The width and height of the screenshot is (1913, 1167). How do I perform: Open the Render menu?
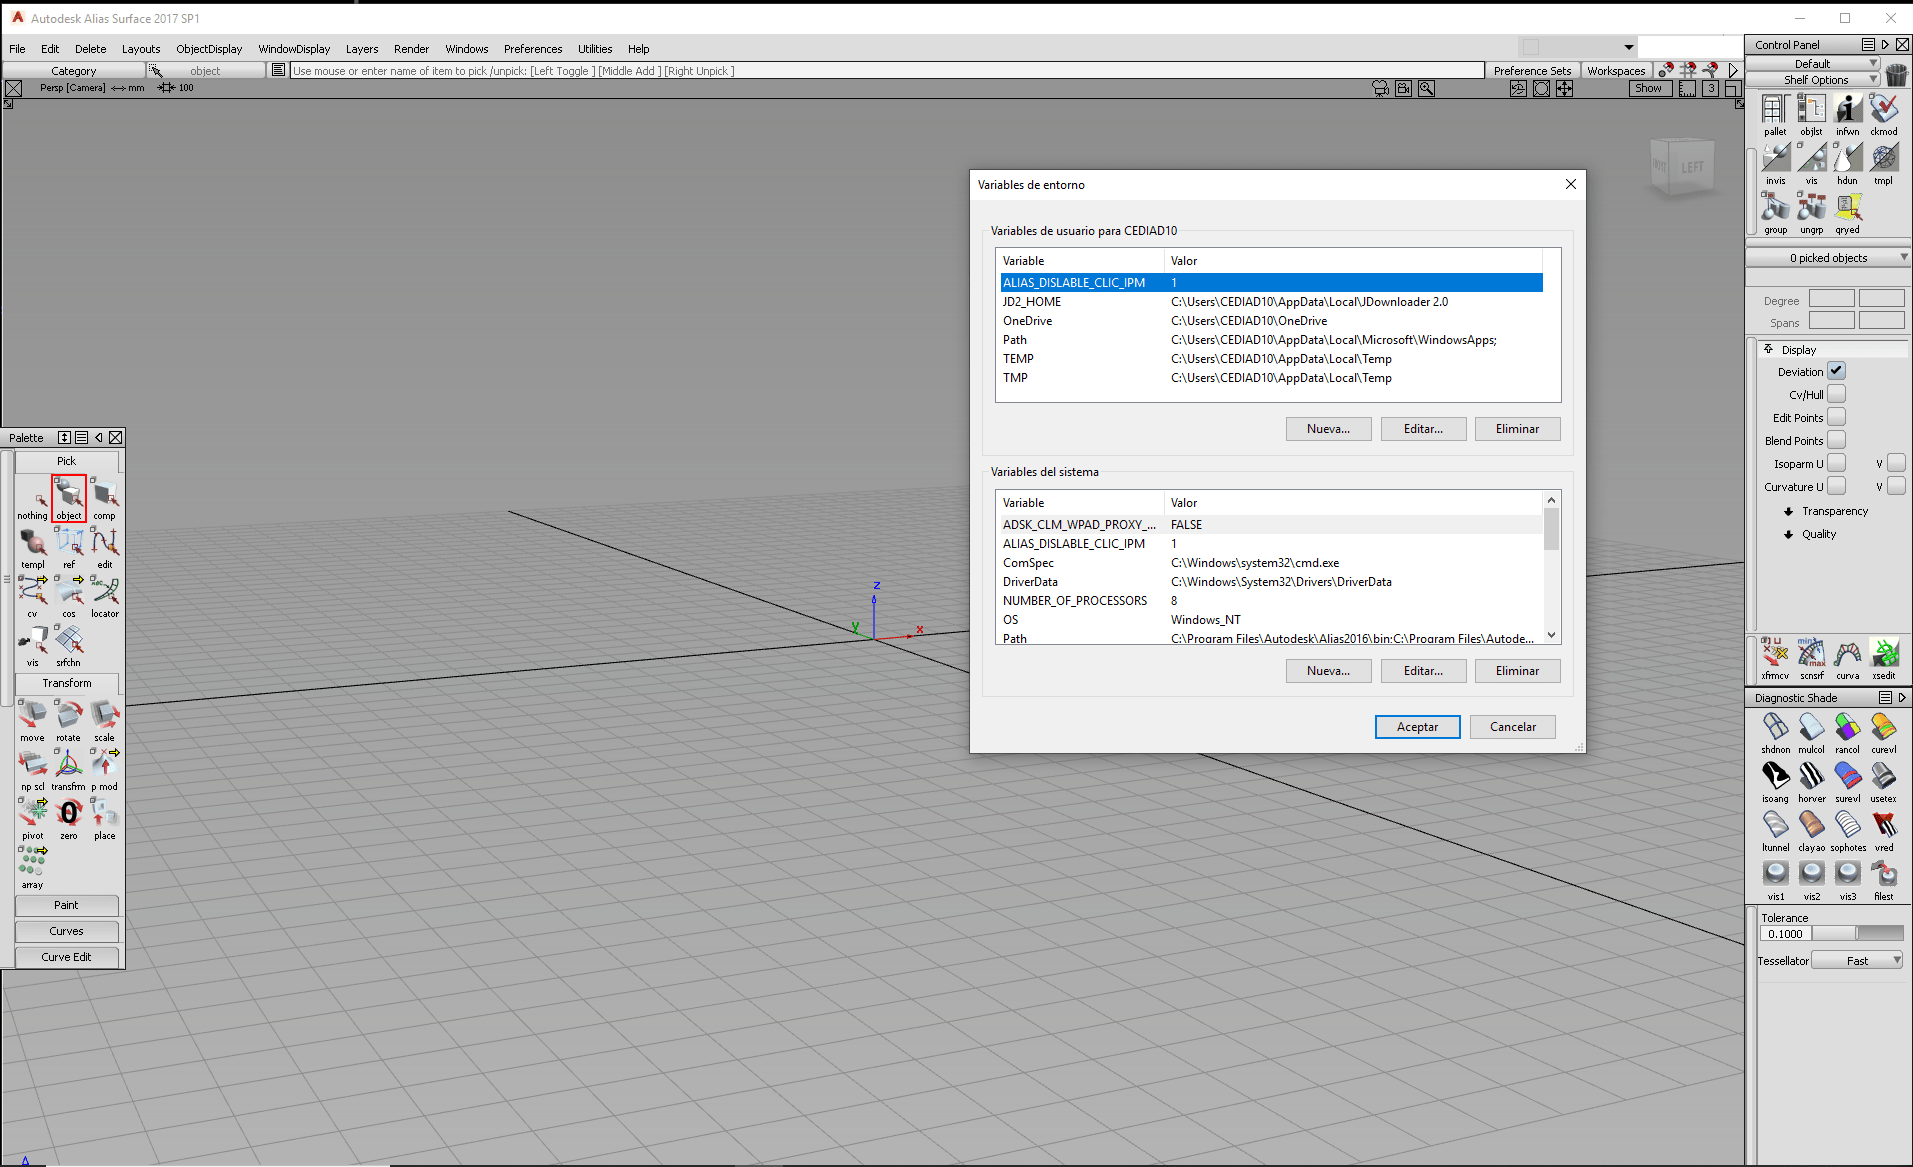pyautogui.click(x=411, y=49)
